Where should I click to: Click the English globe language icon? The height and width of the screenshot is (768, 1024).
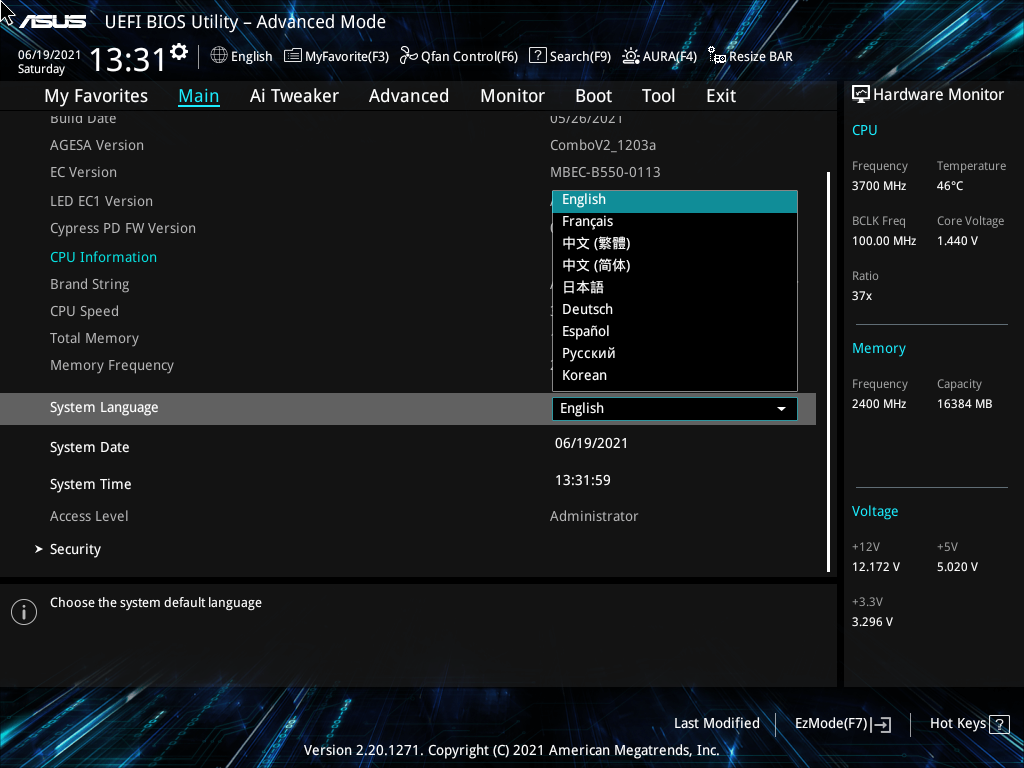click(x=219, y=56)
